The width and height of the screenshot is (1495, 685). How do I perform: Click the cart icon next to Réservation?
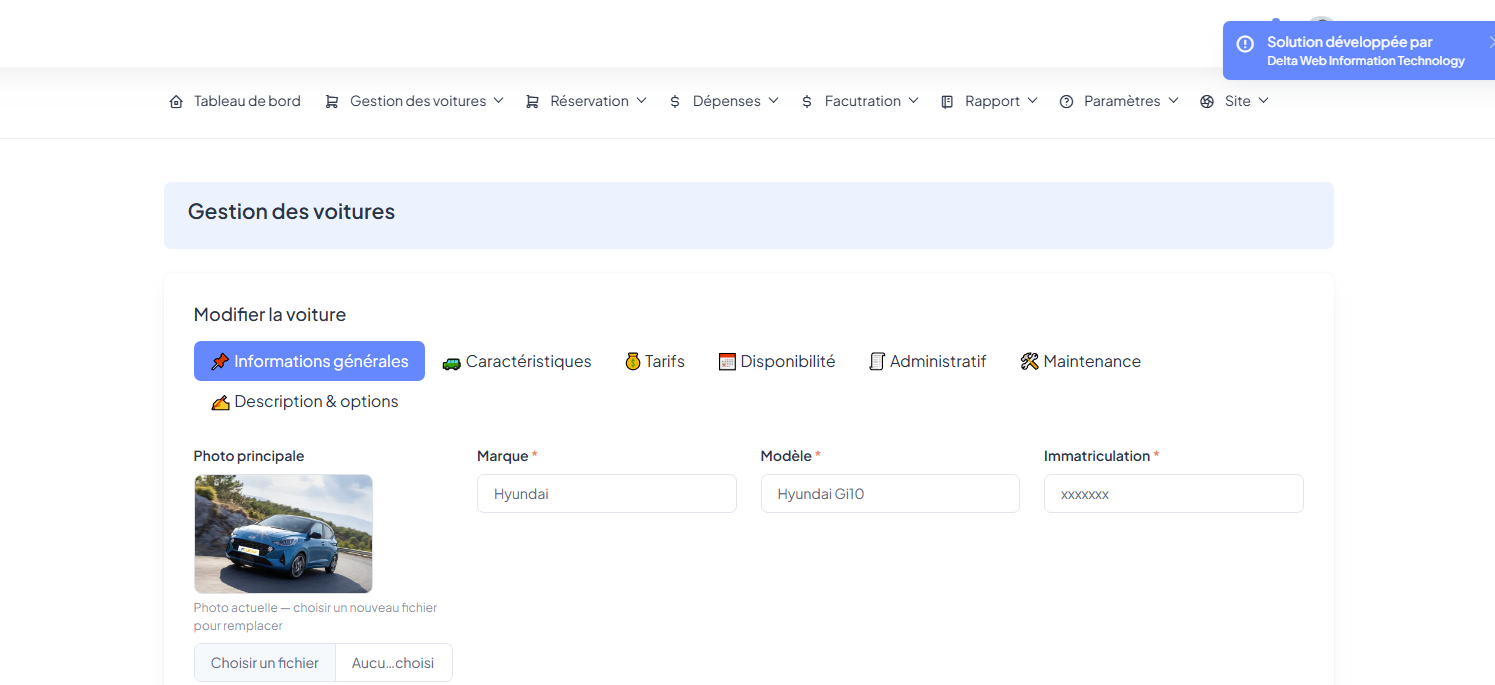tap(532, 102)
